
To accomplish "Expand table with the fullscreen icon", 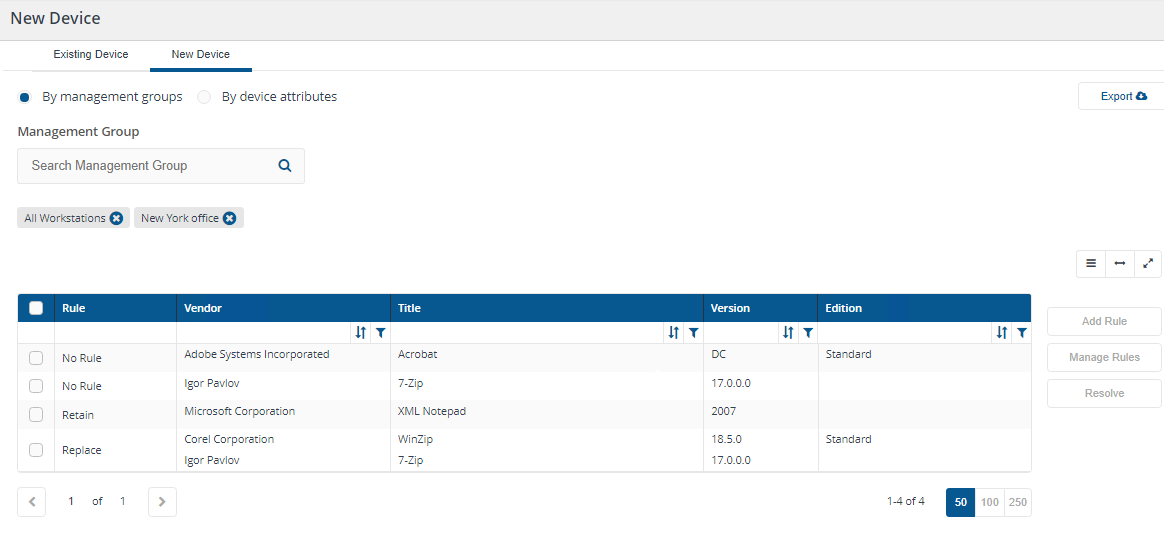I will (1148, 264).
